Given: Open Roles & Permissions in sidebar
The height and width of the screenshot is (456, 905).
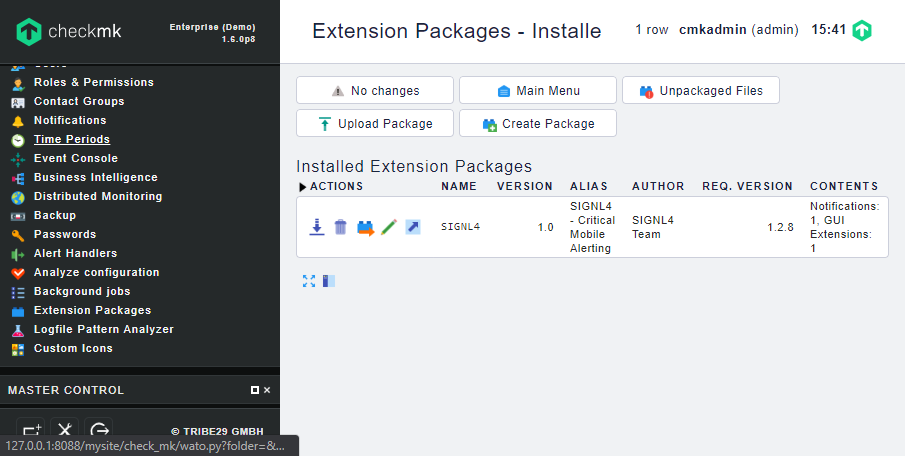Looking at the screenshot, I should (94, 82).
